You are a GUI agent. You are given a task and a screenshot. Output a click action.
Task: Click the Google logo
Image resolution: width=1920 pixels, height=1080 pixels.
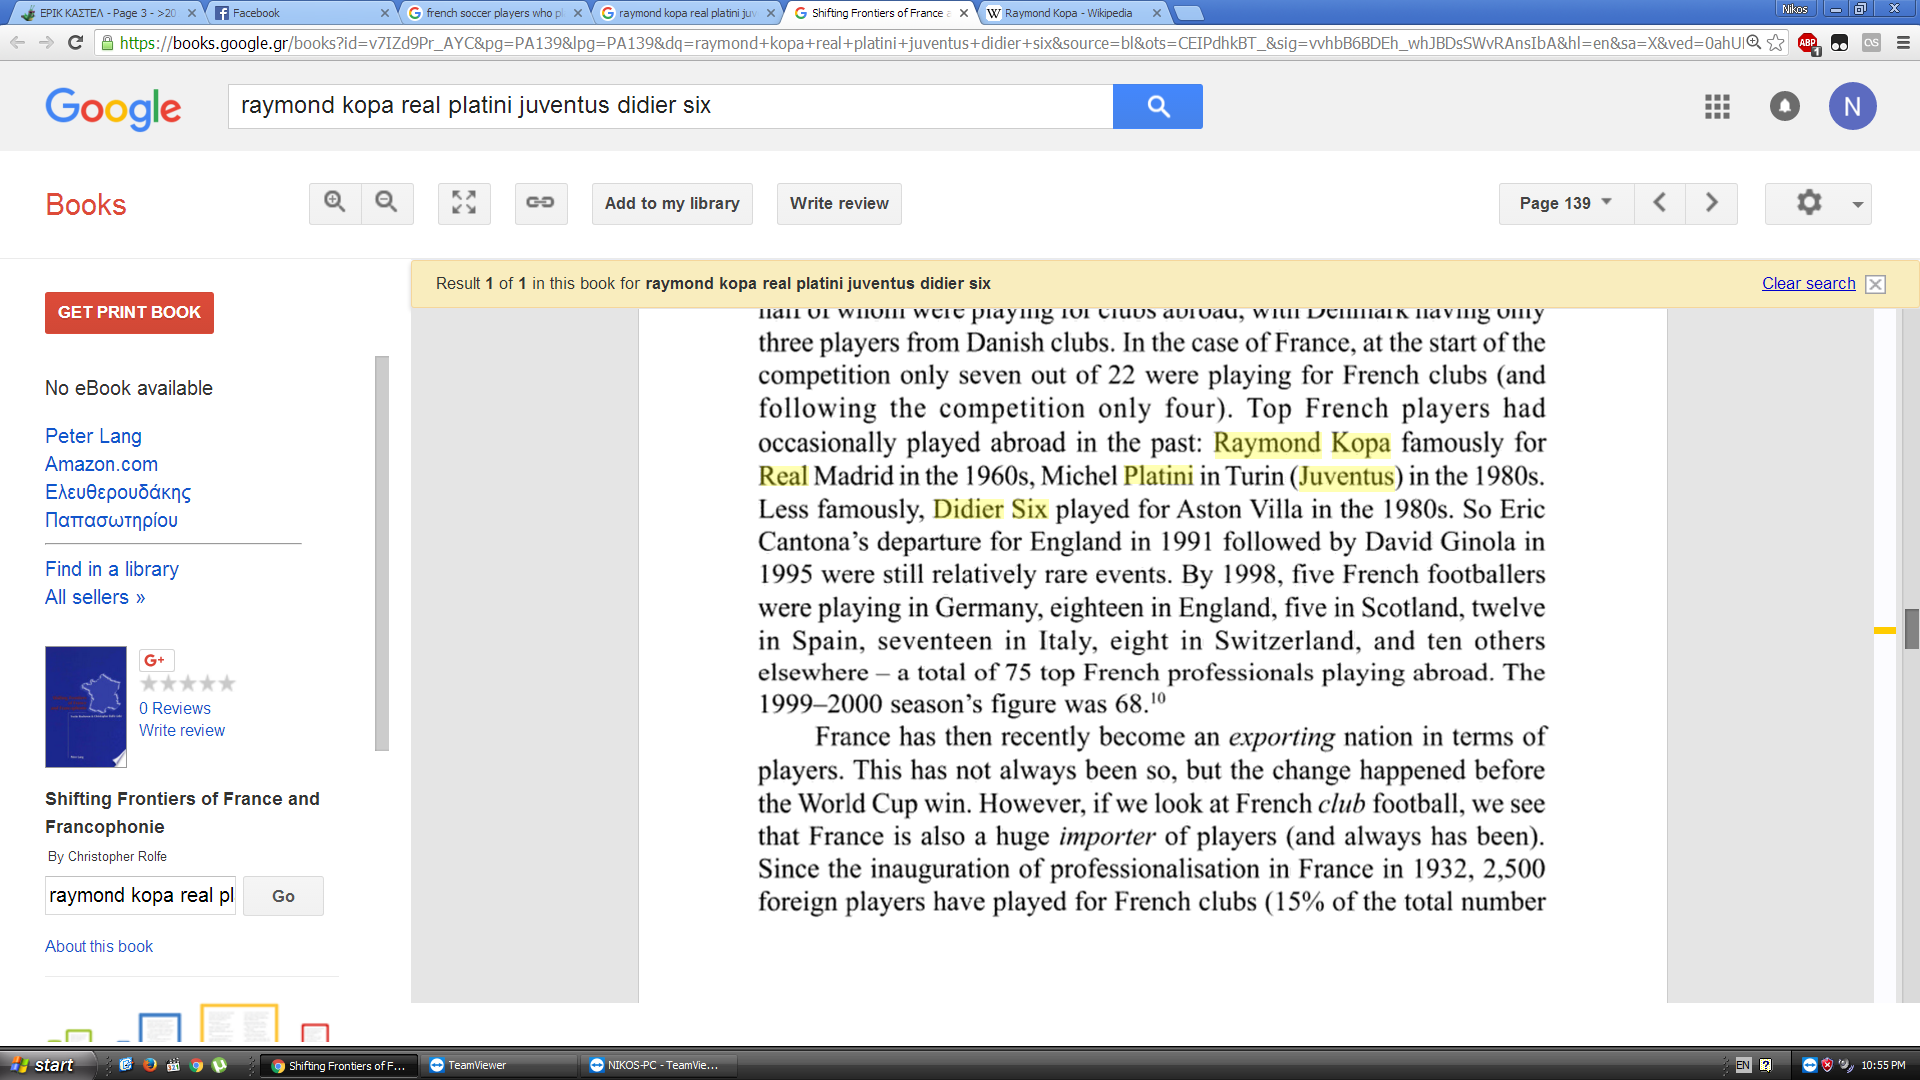click(x=113, y=108)
